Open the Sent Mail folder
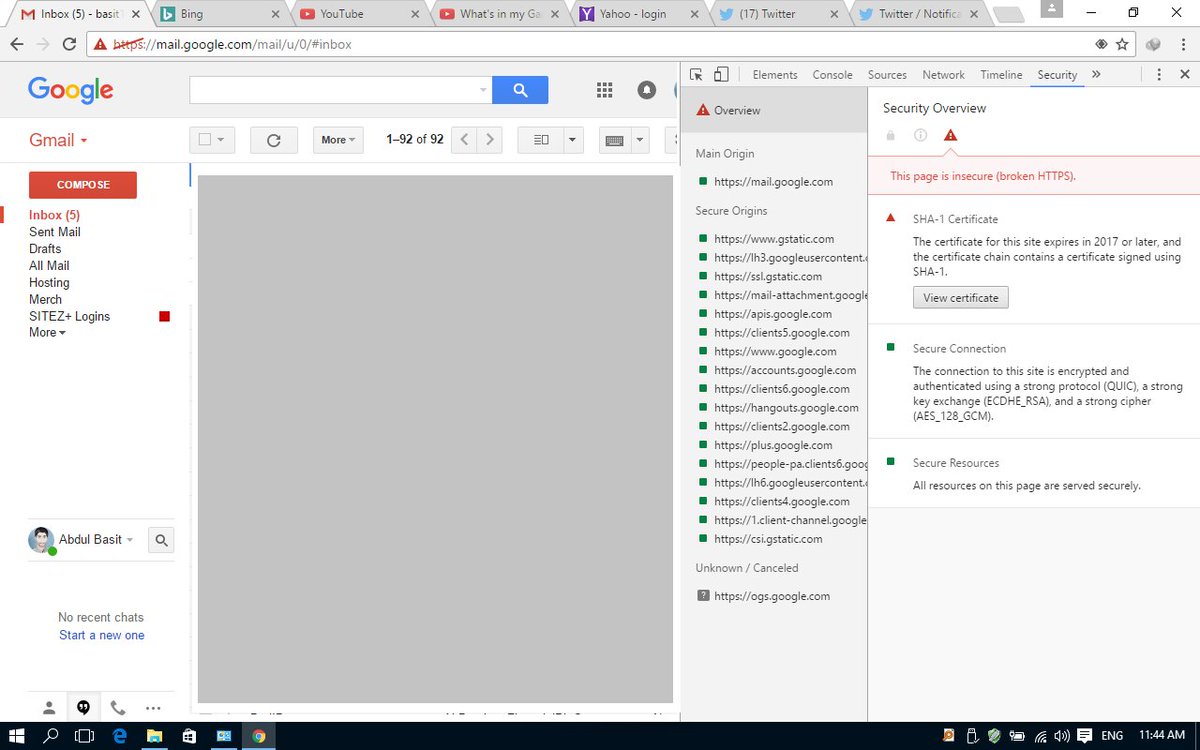1200x750 pixels. tap(55, 232)
